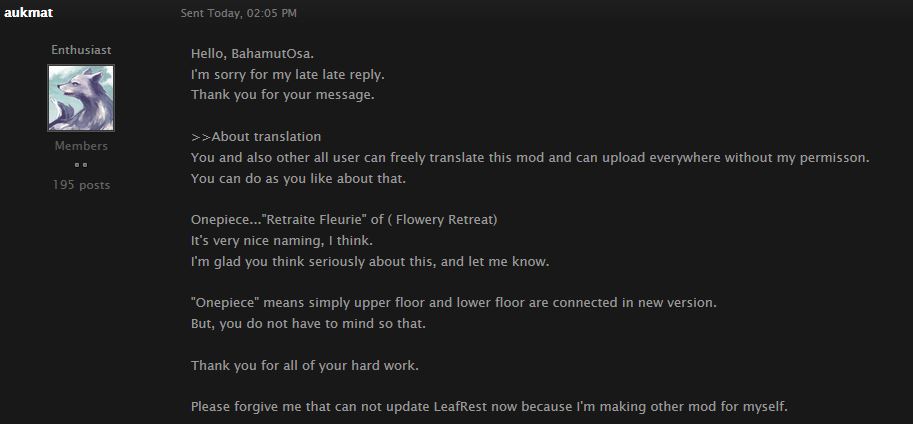Click the Sent Today 02:05 PM timestamp

[x=238, y=14]
